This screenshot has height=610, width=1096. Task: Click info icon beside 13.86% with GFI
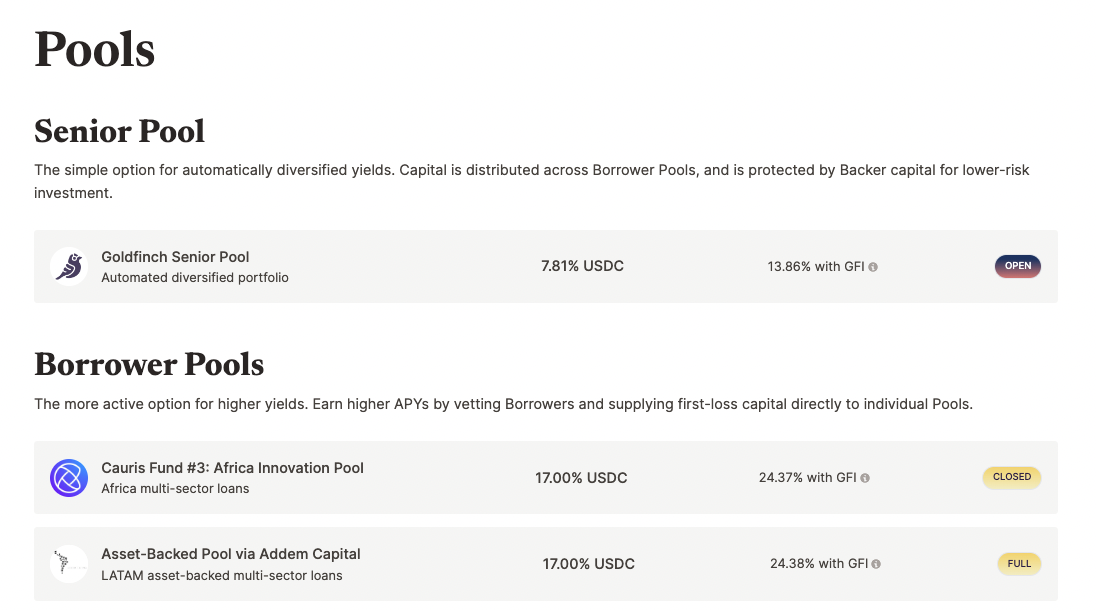[x=873, y=267]
